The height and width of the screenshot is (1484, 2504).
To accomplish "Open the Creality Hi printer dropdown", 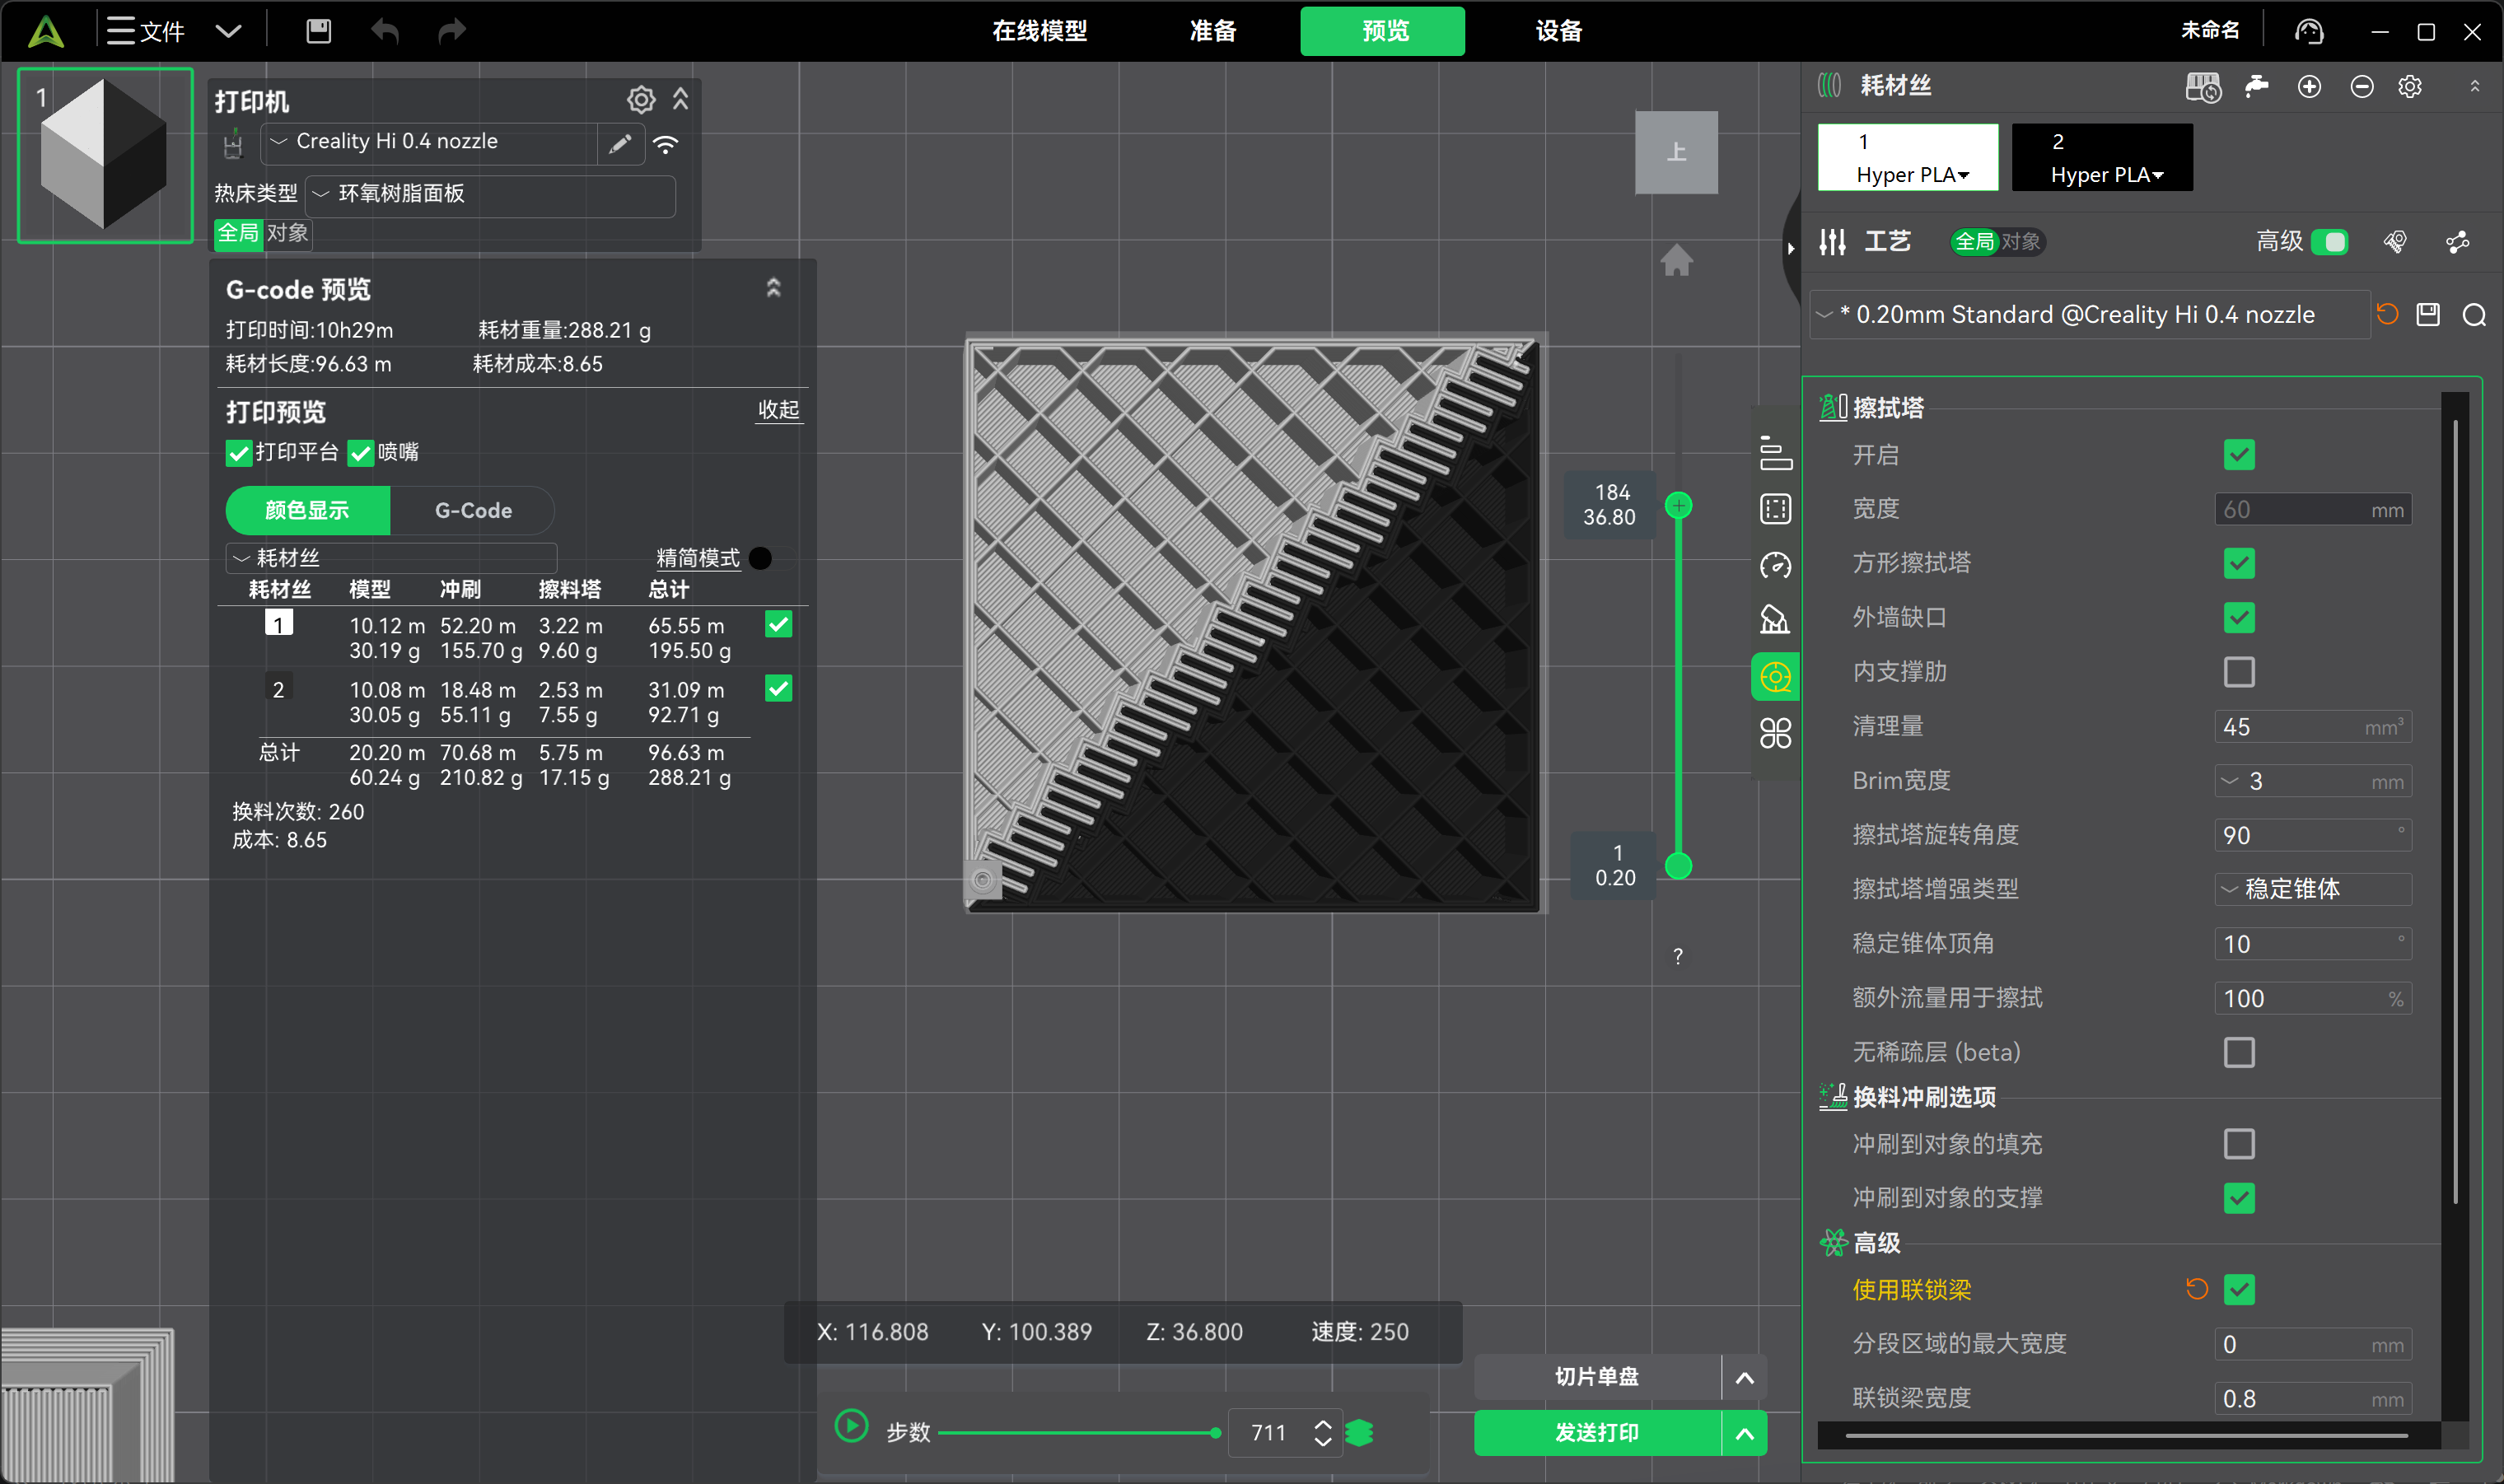I will point(429,143).
